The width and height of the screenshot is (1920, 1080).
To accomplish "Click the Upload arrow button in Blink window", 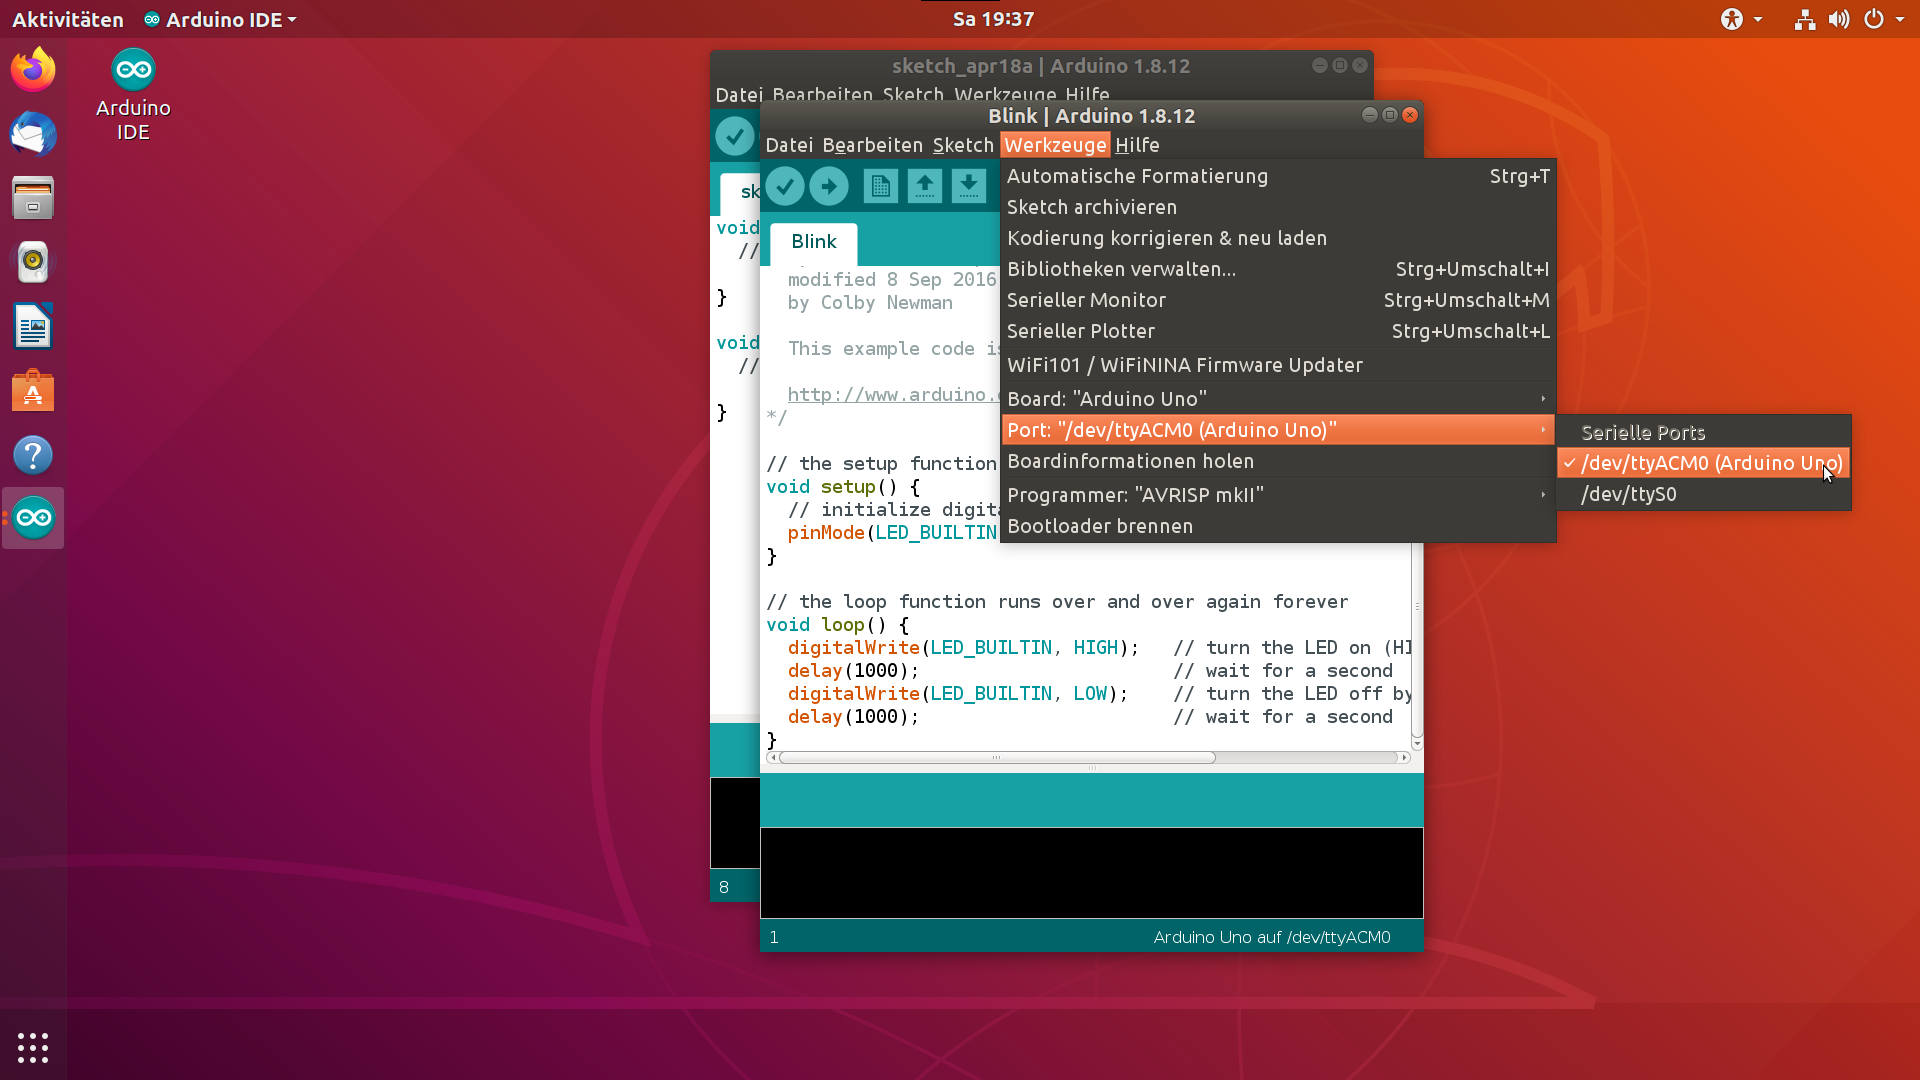I will (829, 186).
